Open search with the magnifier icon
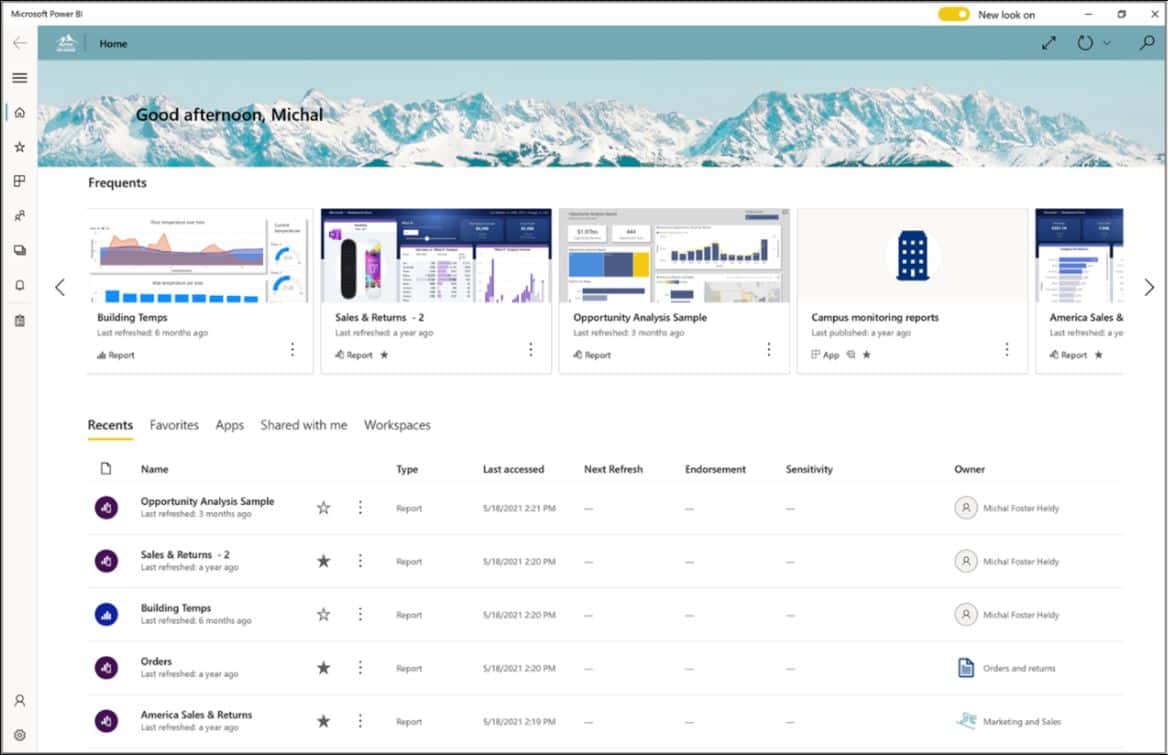The height and width of the screenshot is (755, 1168). click(x=1146, y=43)
